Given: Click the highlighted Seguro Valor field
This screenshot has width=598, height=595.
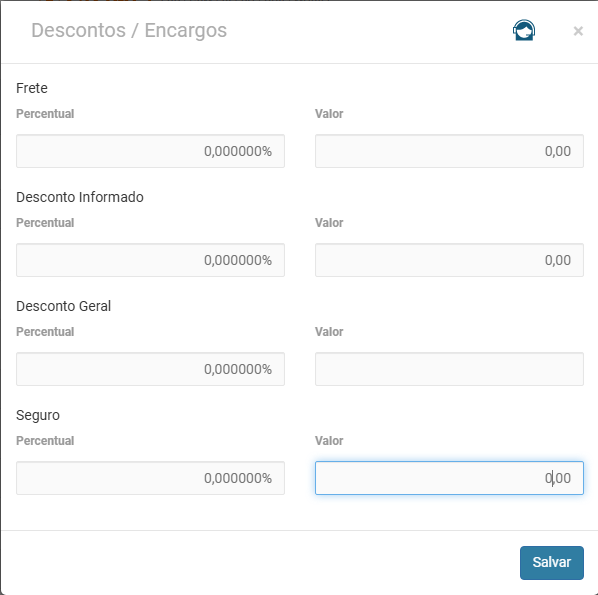Looking at the screenshot, I should point(449,478).
